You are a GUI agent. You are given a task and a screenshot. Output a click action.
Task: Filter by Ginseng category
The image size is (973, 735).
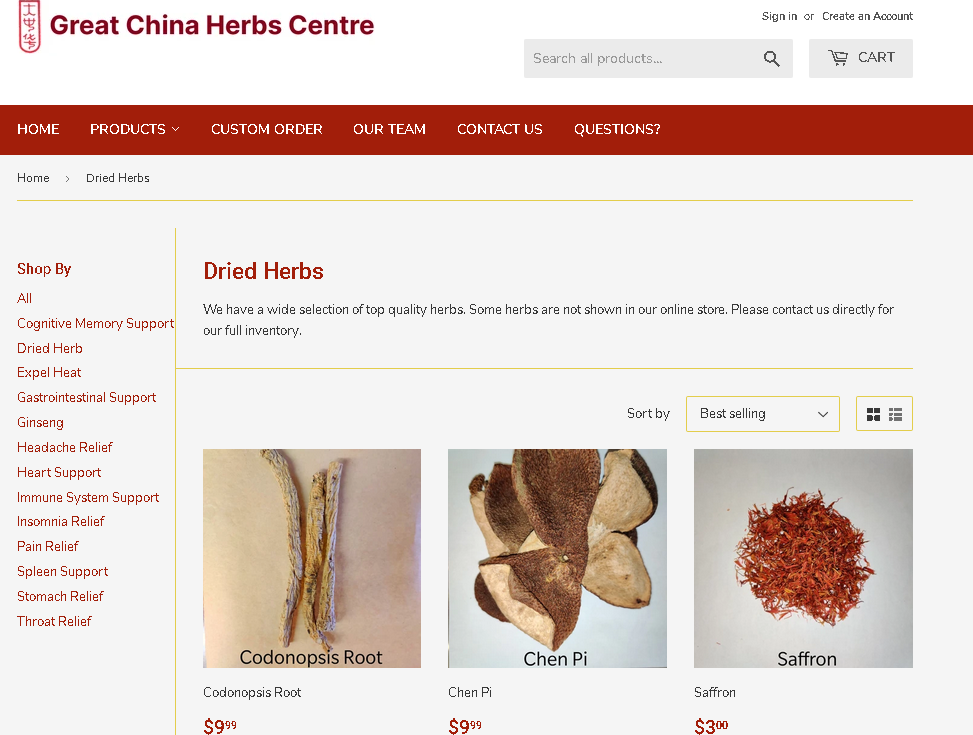40,423
